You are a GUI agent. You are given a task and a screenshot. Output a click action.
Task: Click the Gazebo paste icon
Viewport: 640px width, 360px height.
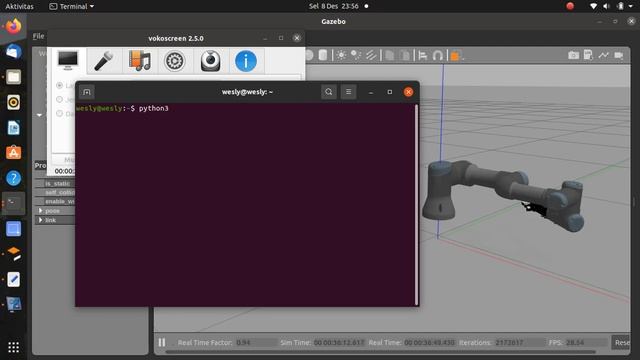point(404,55)
